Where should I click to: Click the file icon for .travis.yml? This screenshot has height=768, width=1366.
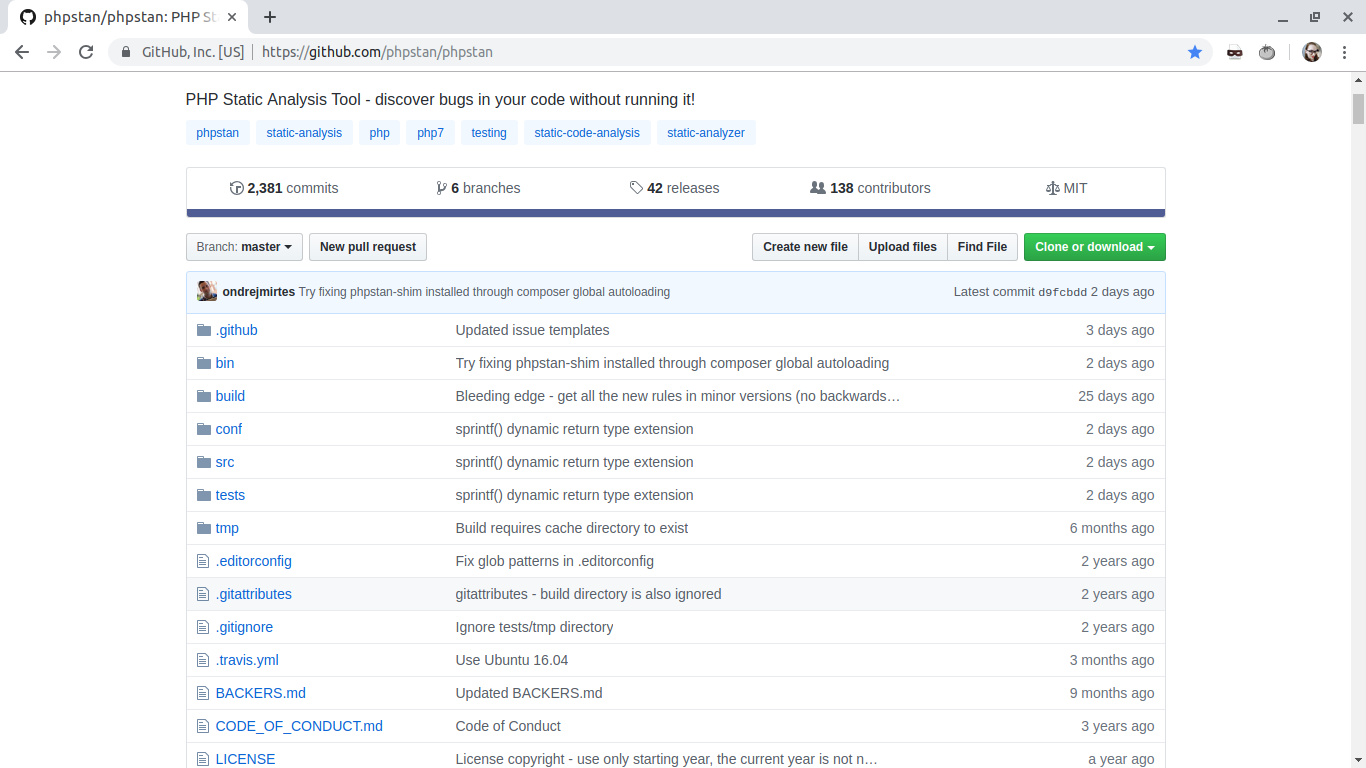coord(203,660)
